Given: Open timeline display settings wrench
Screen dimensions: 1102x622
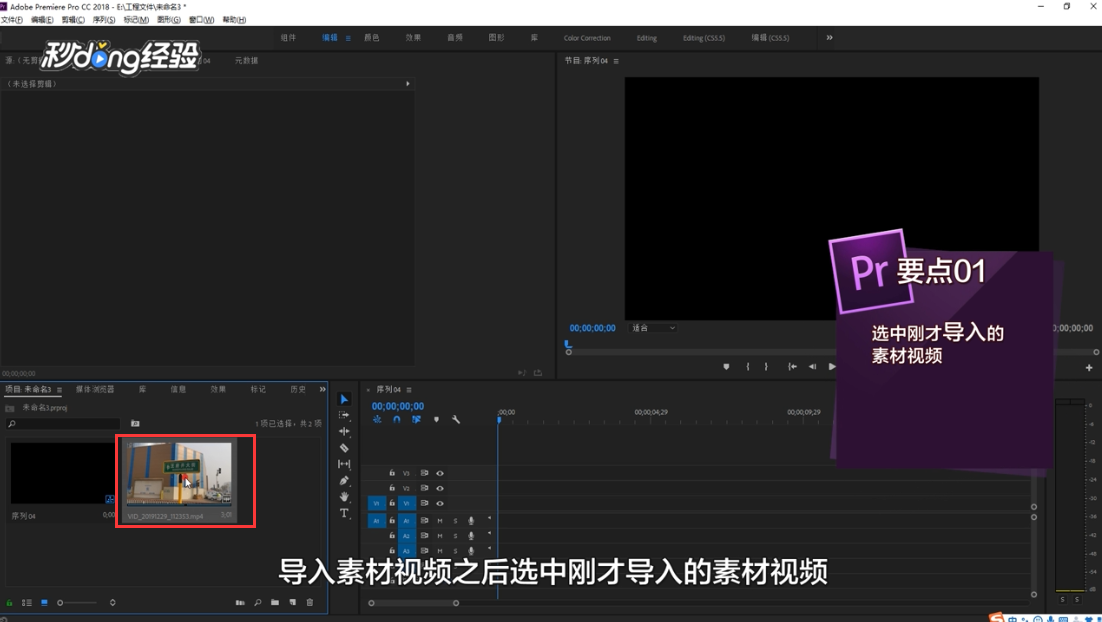Looking at the screenshot, I should tap(455, 420).
